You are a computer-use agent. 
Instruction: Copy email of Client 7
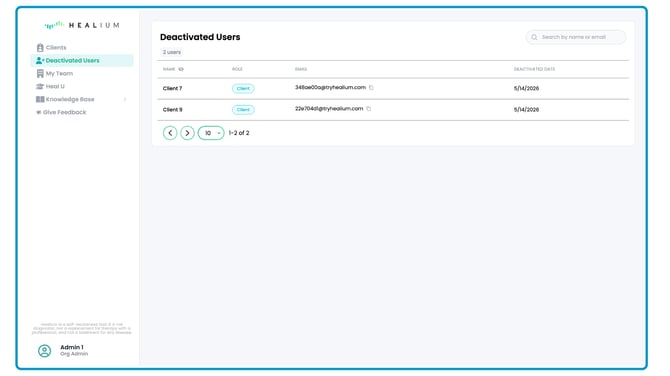coord(371,88)
